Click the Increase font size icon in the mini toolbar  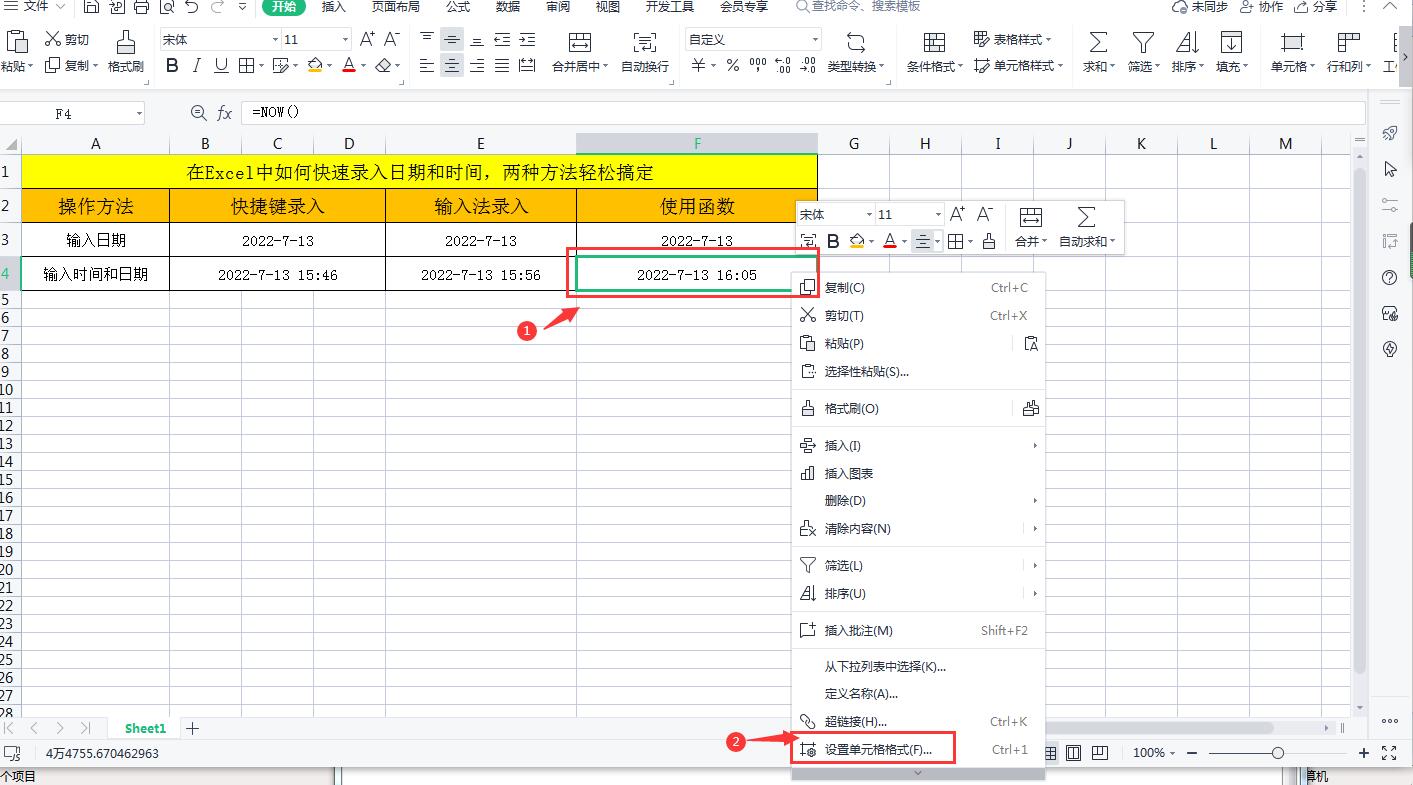957,214
